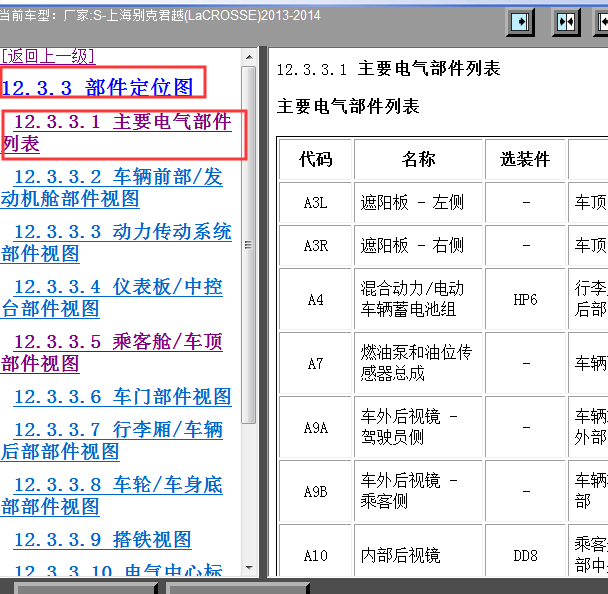Open 12.3.3.5 乘客舱/车顶部件视图
Viewport: 608px width, 594px height.
(x=112, y=353)
